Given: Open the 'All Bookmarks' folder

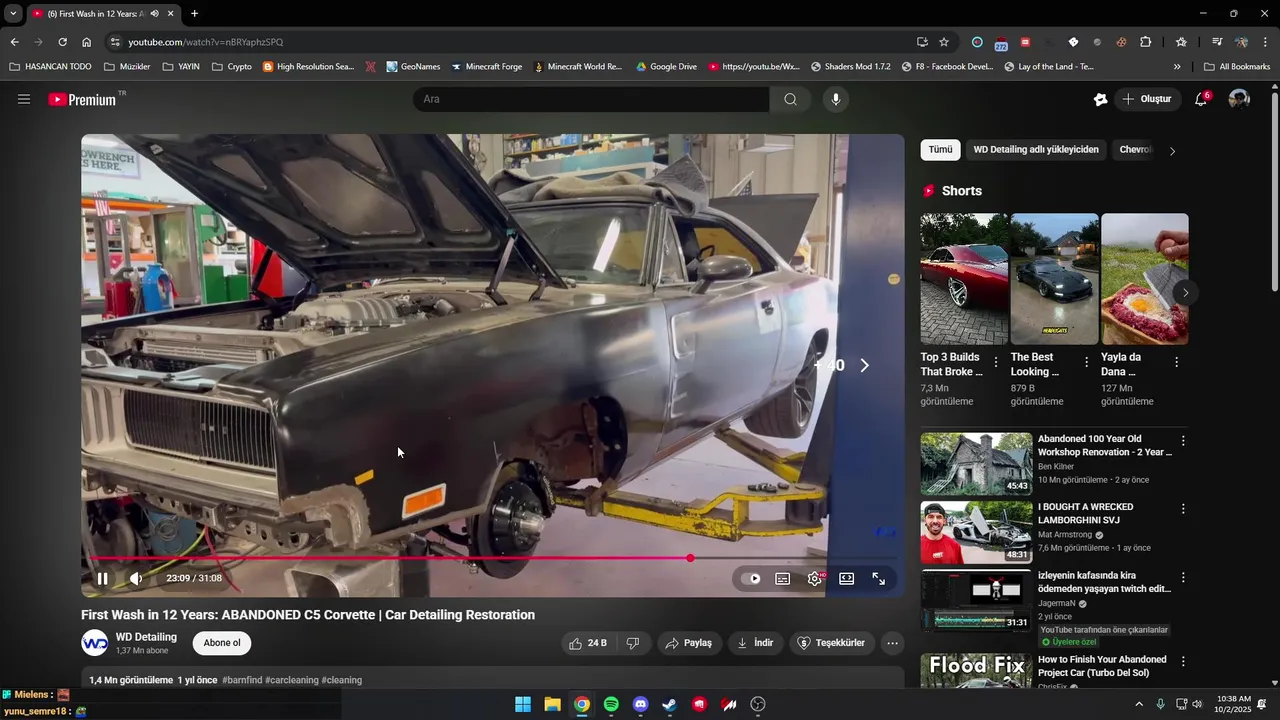Looking at the screenshot, I should click(x=1237, y=67).
